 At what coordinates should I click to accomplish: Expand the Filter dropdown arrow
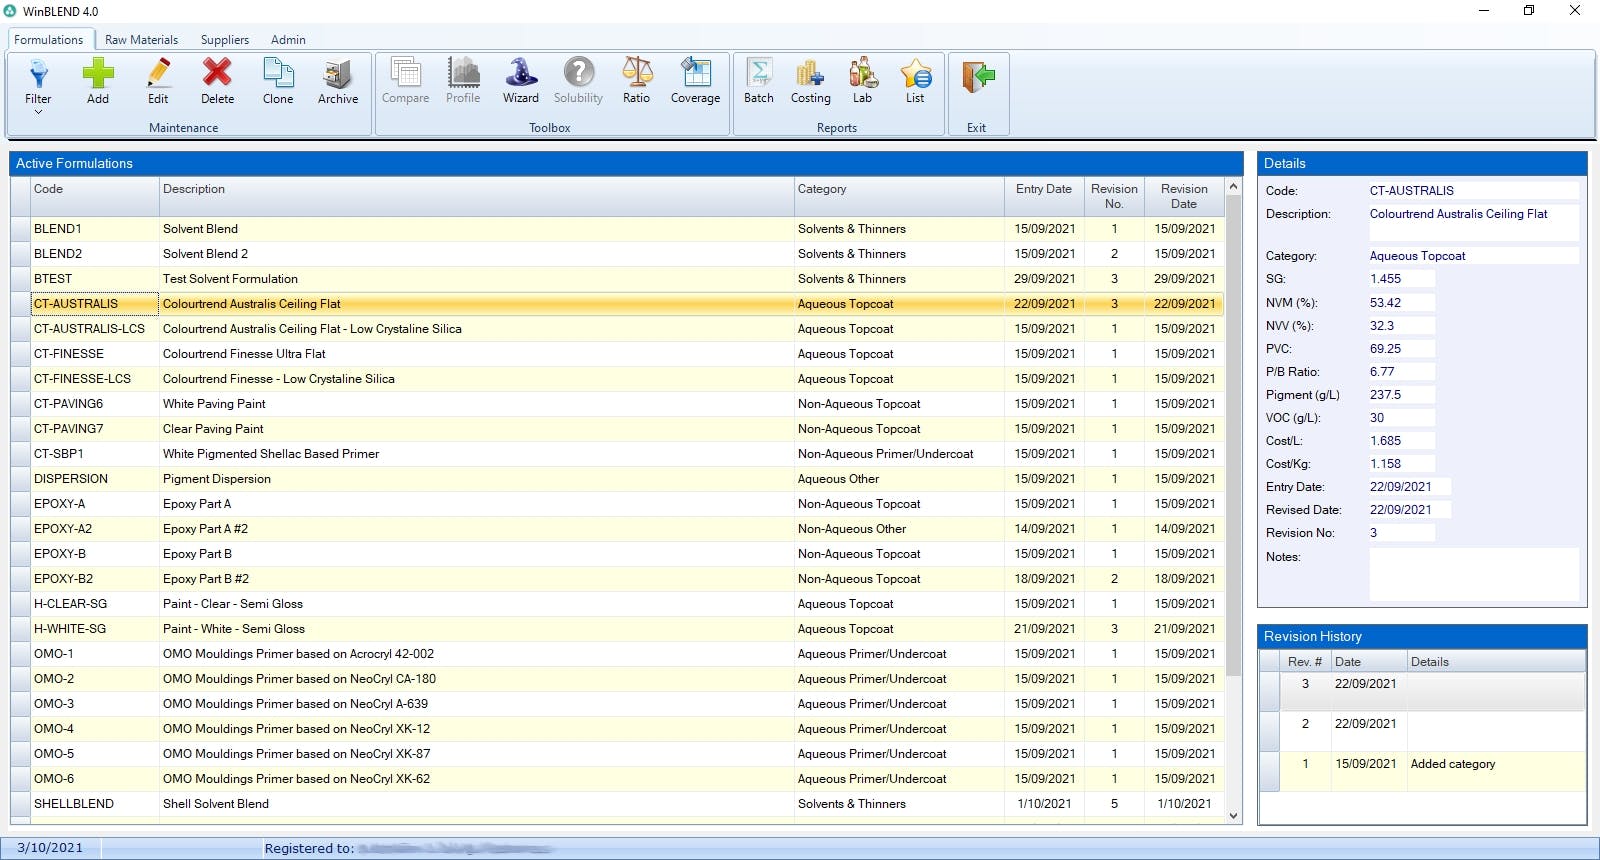click(x=38, y=112)
